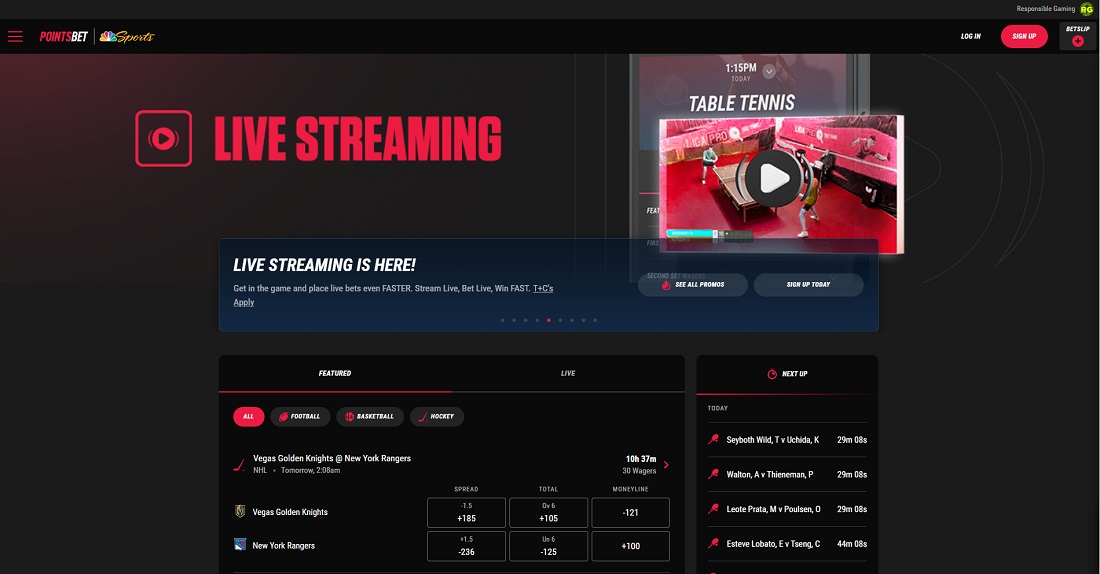Click the Live Streaming banner headline
This screenshot has height=574, width=1100.
click(x=358, y=138)
